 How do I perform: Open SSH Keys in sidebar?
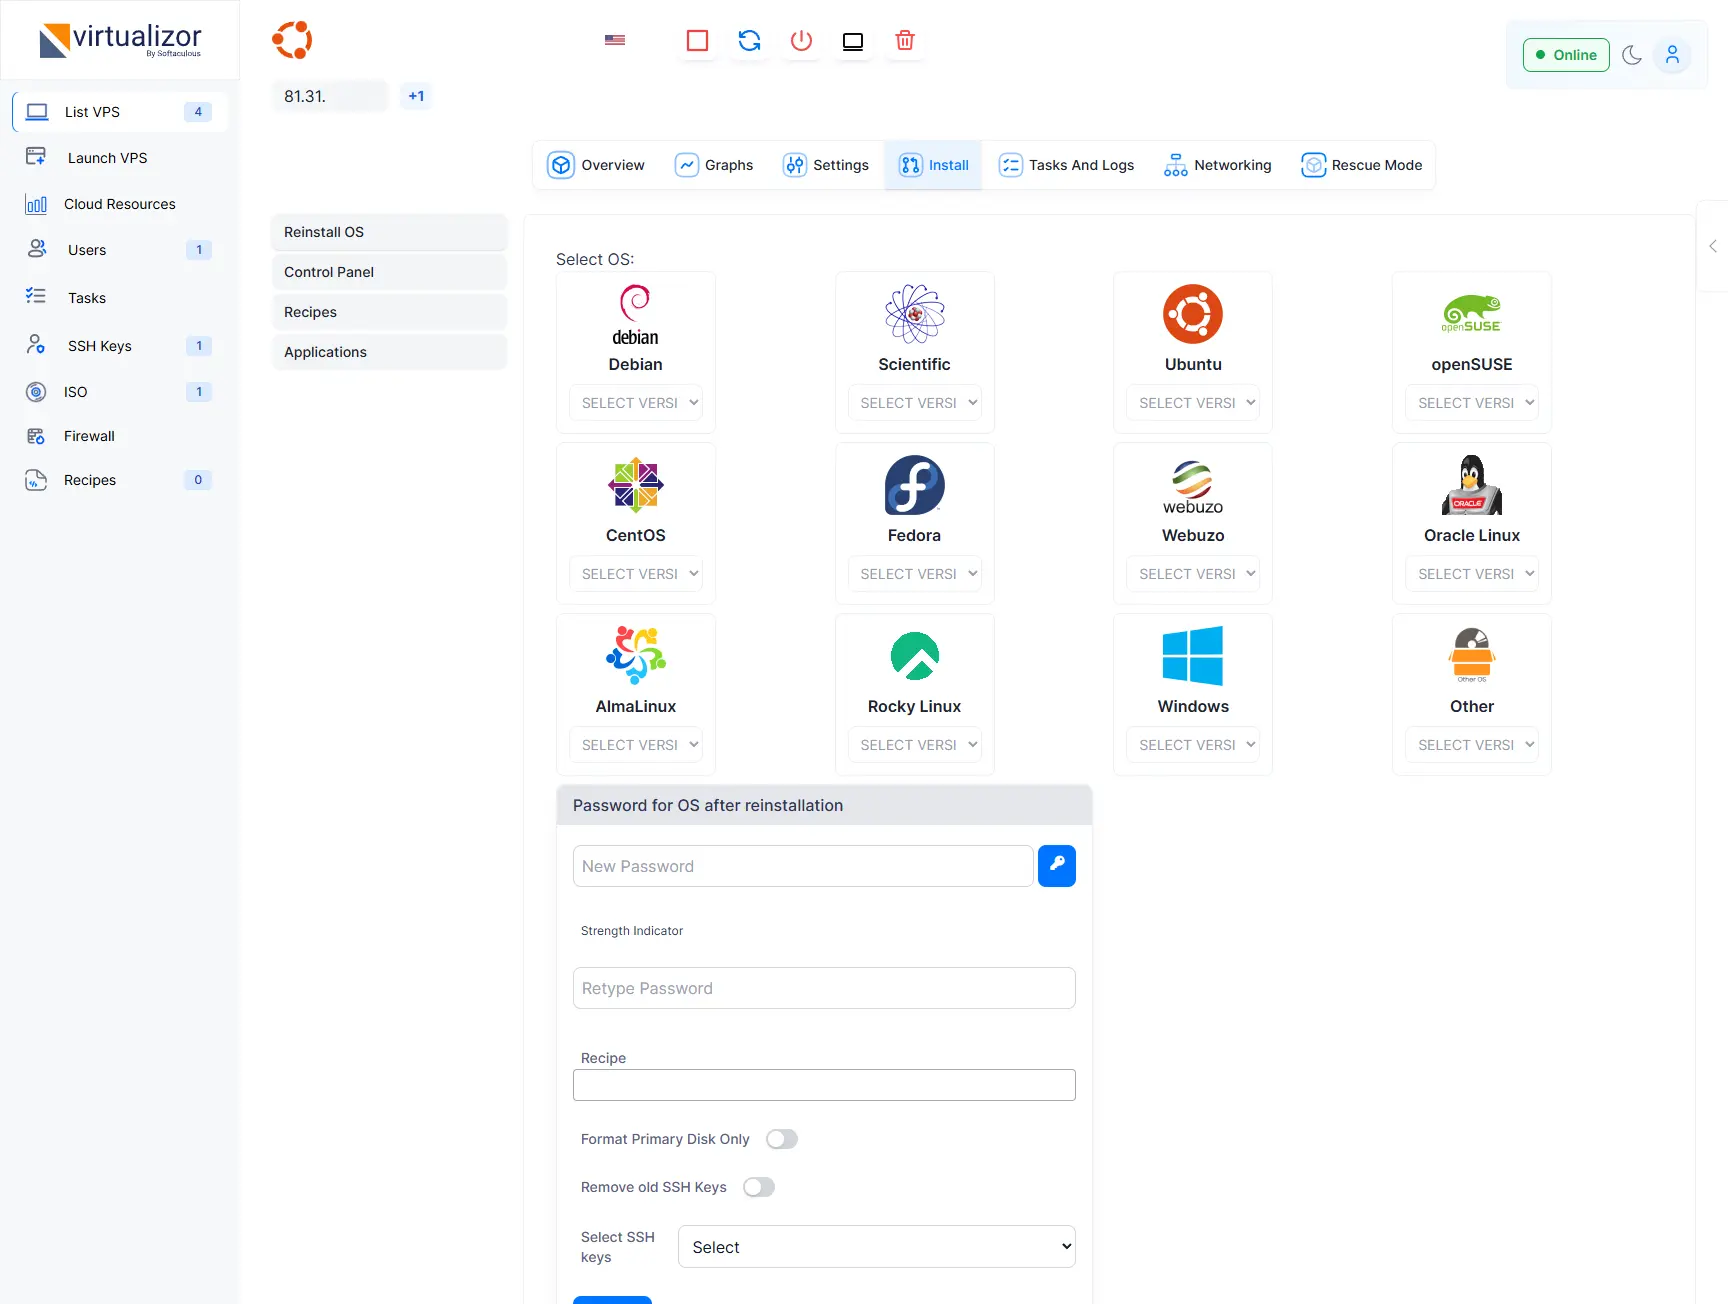120,346
